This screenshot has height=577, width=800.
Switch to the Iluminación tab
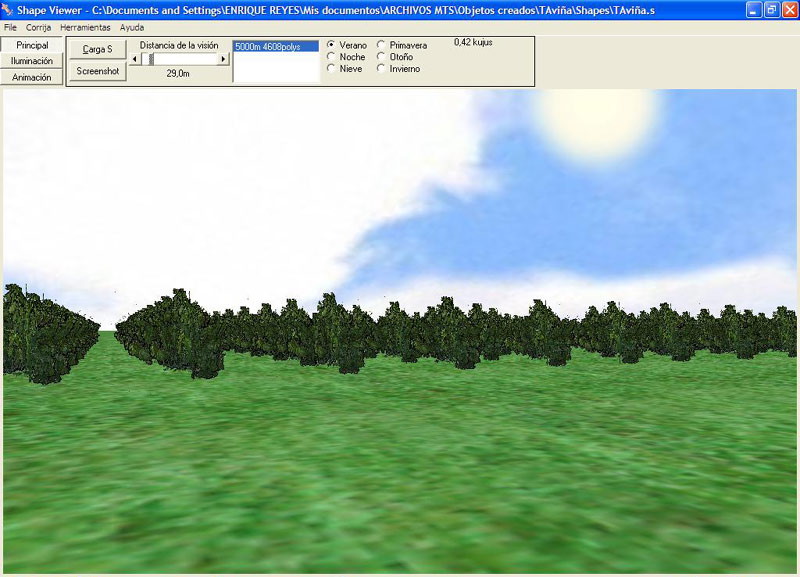(32, 61)
